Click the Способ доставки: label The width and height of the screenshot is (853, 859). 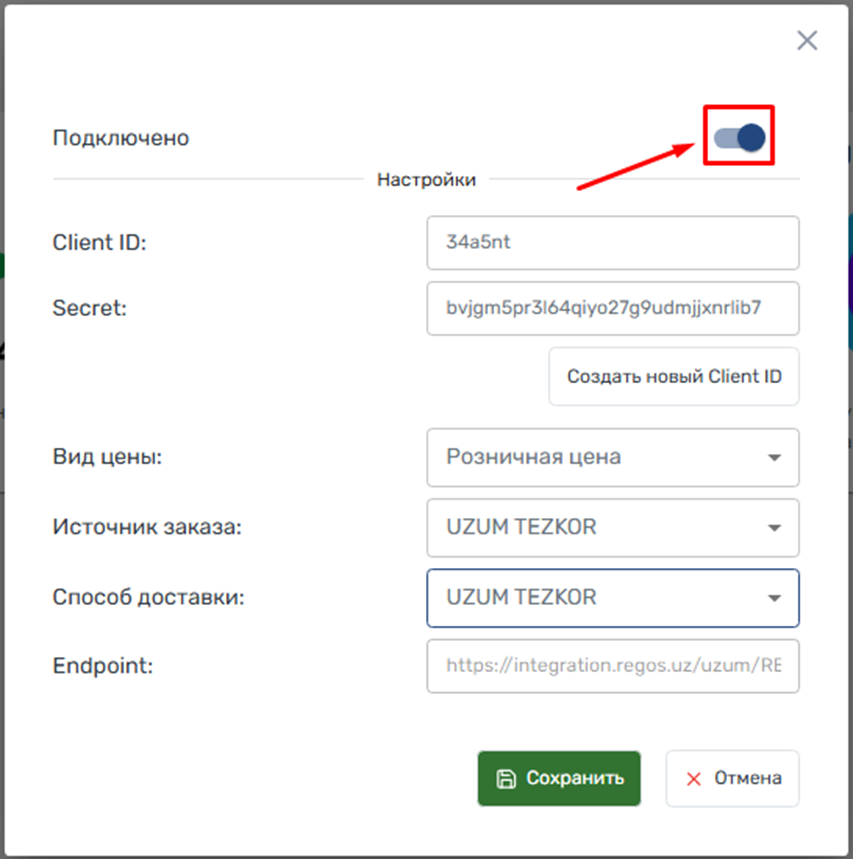pos(149,598)
